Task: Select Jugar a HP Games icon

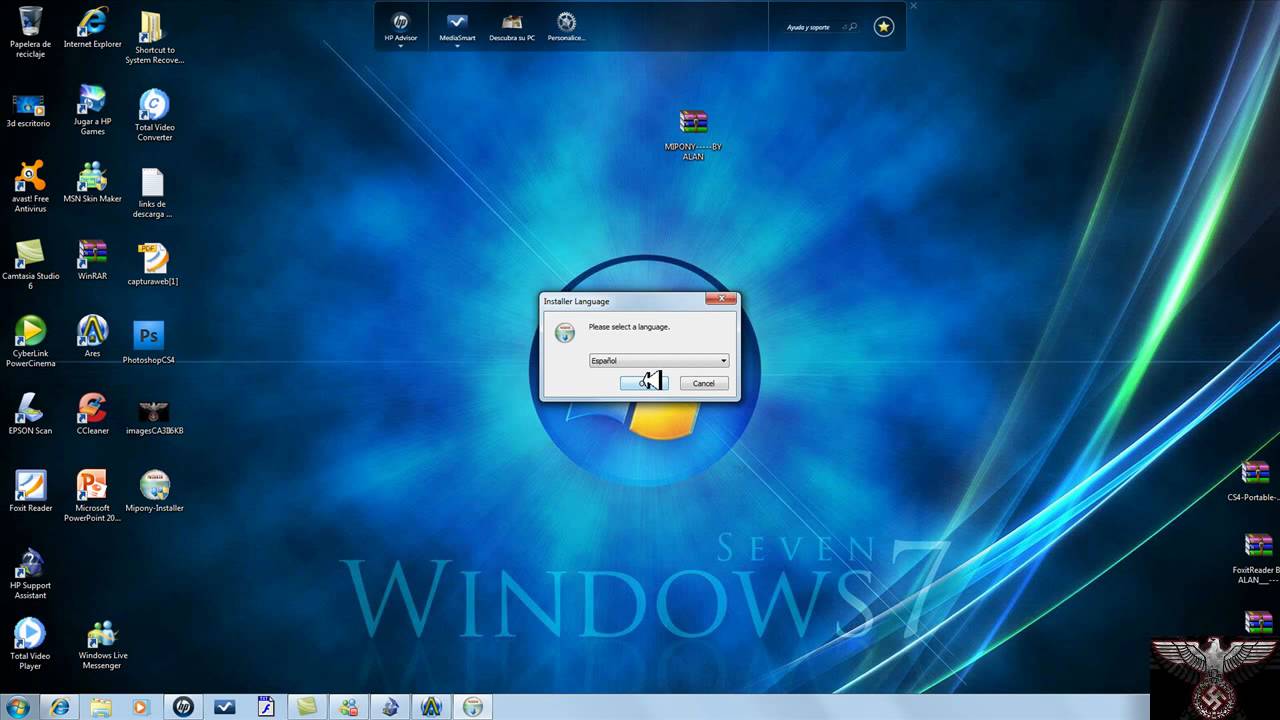Action: click(92, 110)
